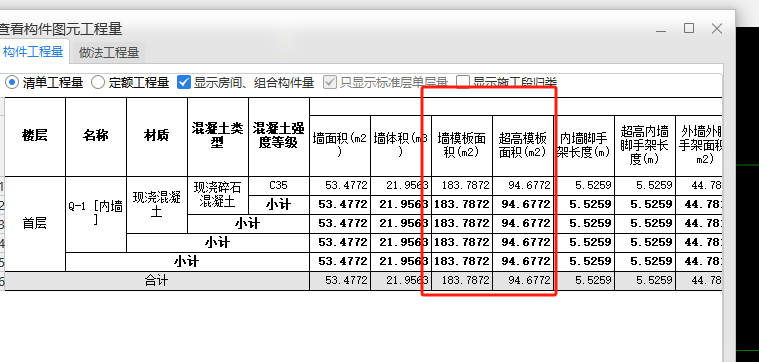
Task: Select 定额工程量 radio button
Action: (x=98, y=83)
